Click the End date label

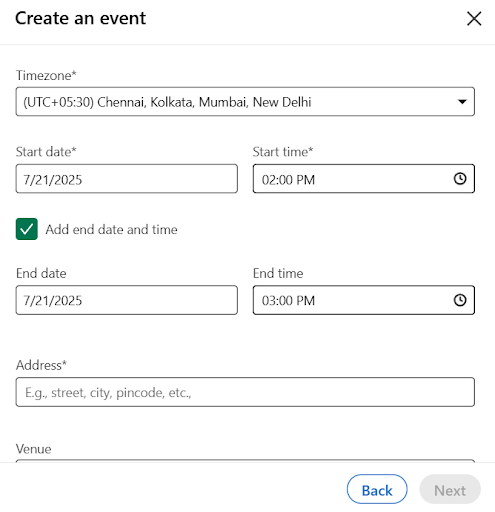point(41,273)
